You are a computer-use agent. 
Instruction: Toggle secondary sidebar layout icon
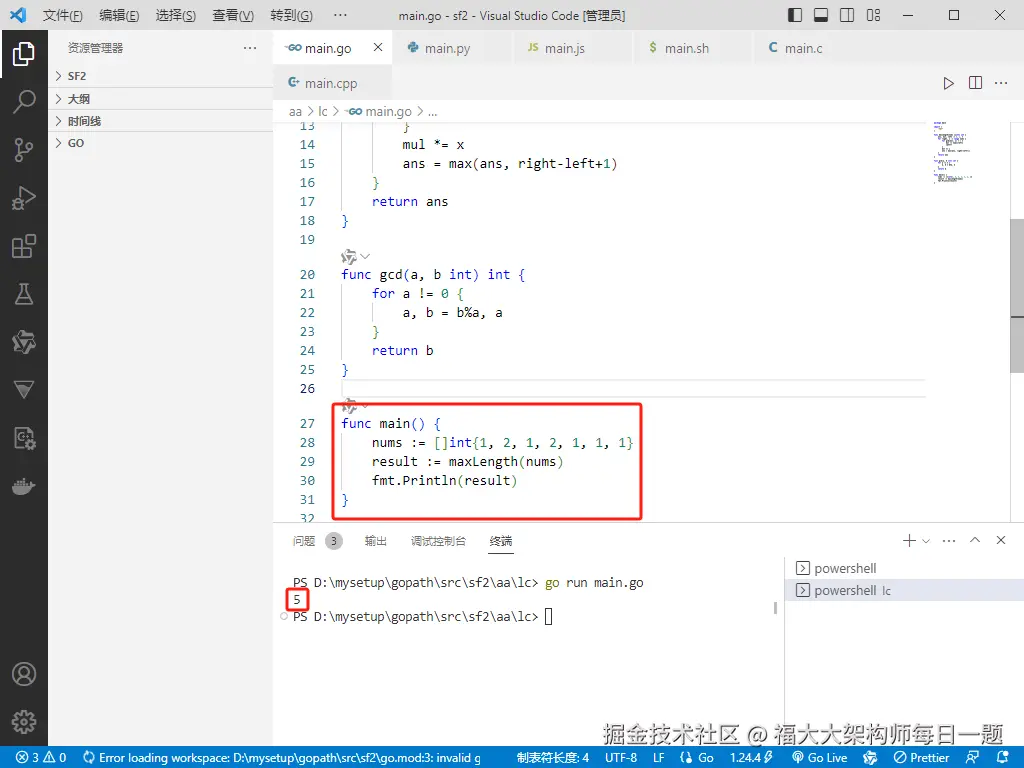coord(847,15)
